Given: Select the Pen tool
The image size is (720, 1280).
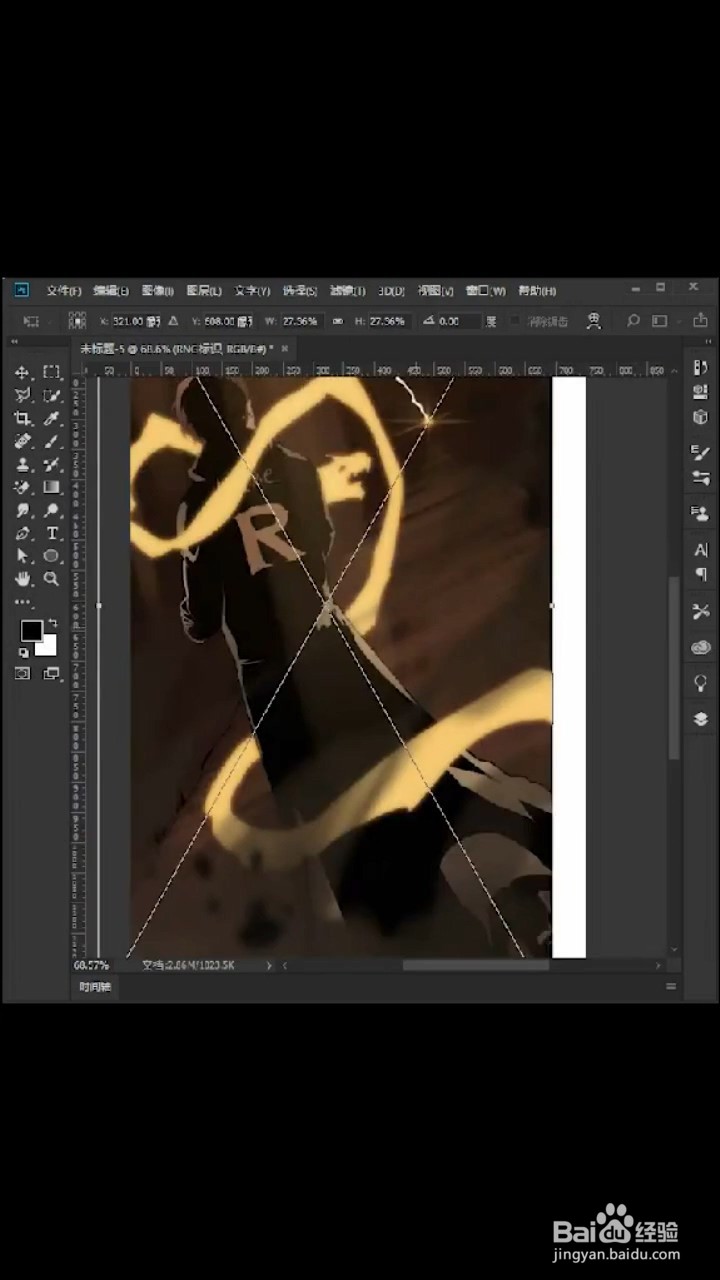Looking at the screenshot, I should click(x=22, y=533).
